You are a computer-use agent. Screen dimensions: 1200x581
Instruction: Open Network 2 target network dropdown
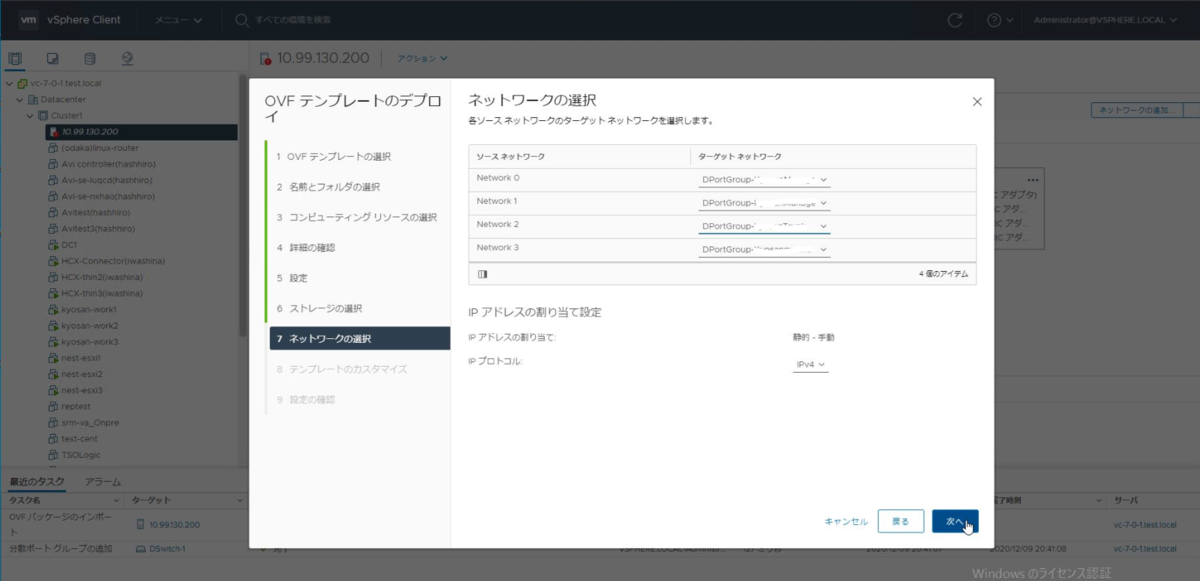coord(765,226)
